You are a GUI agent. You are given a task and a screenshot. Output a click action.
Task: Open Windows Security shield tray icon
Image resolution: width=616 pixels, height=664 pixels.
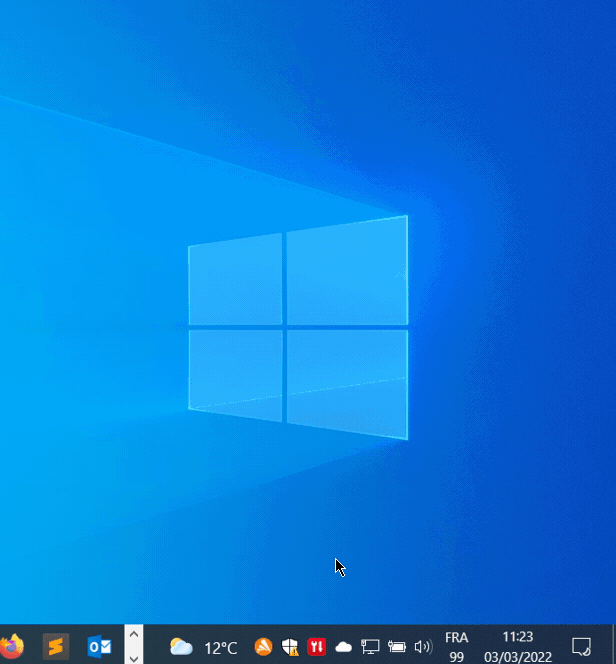coord(290,647)
